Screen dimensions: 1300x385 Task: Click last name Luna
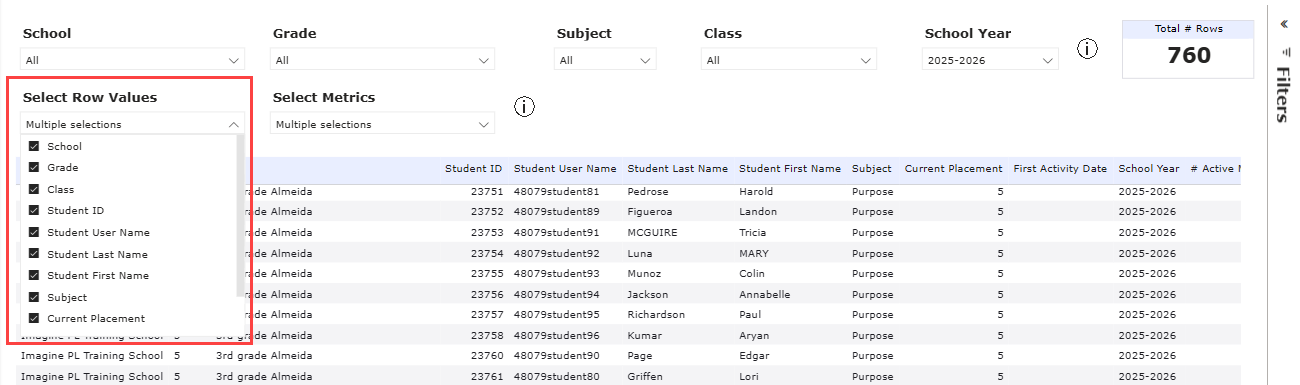click(640, 254)
